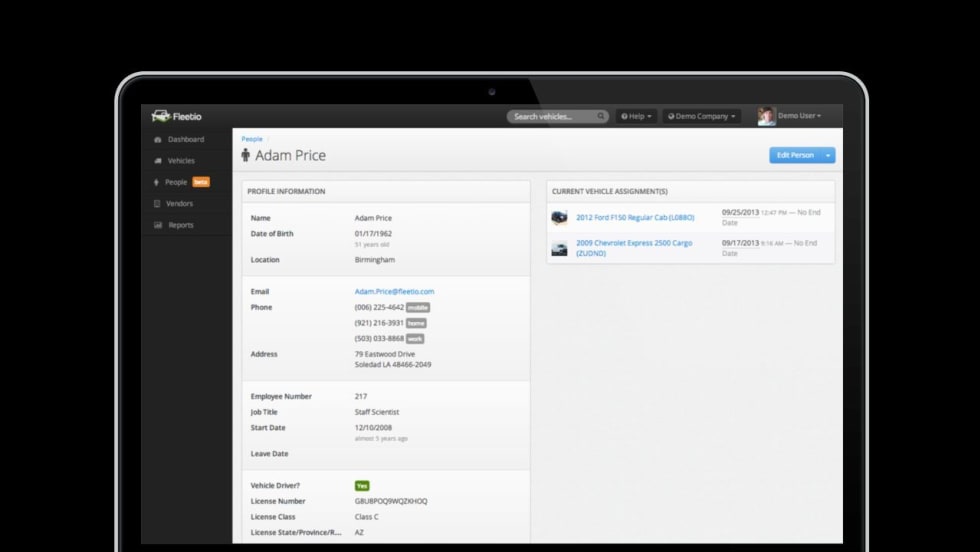Click the search magnifier icon
The image size is (980, 552).
601,116
